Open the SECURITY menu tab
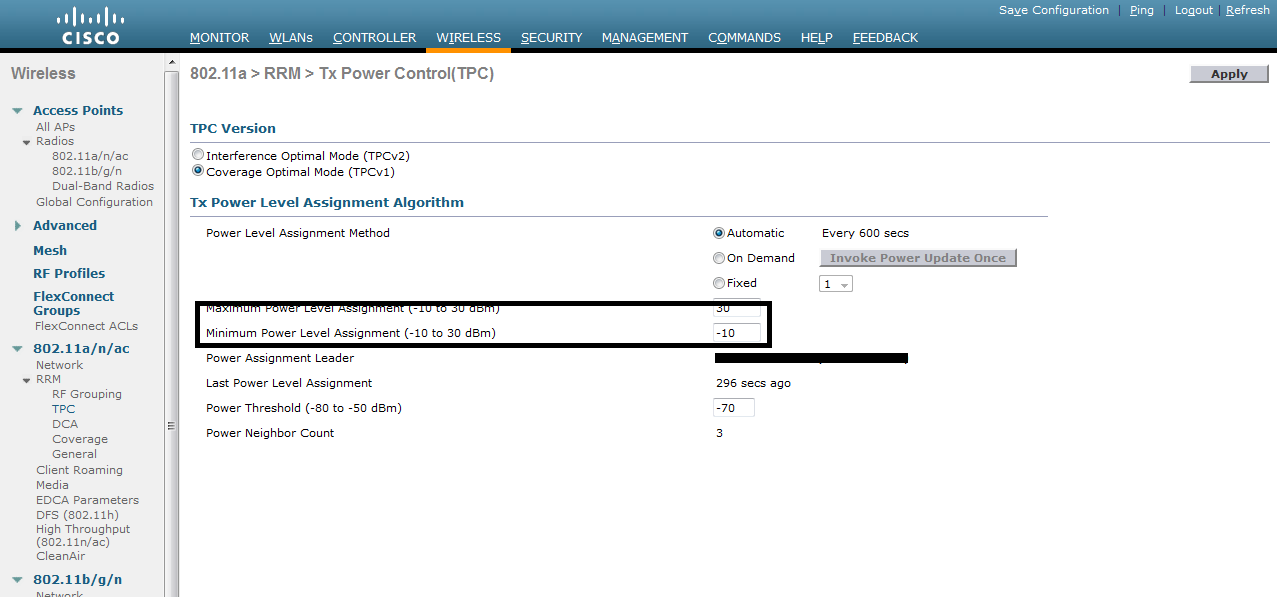The width and height of the screenshot is (1277, 597). [x=551, y=38]
